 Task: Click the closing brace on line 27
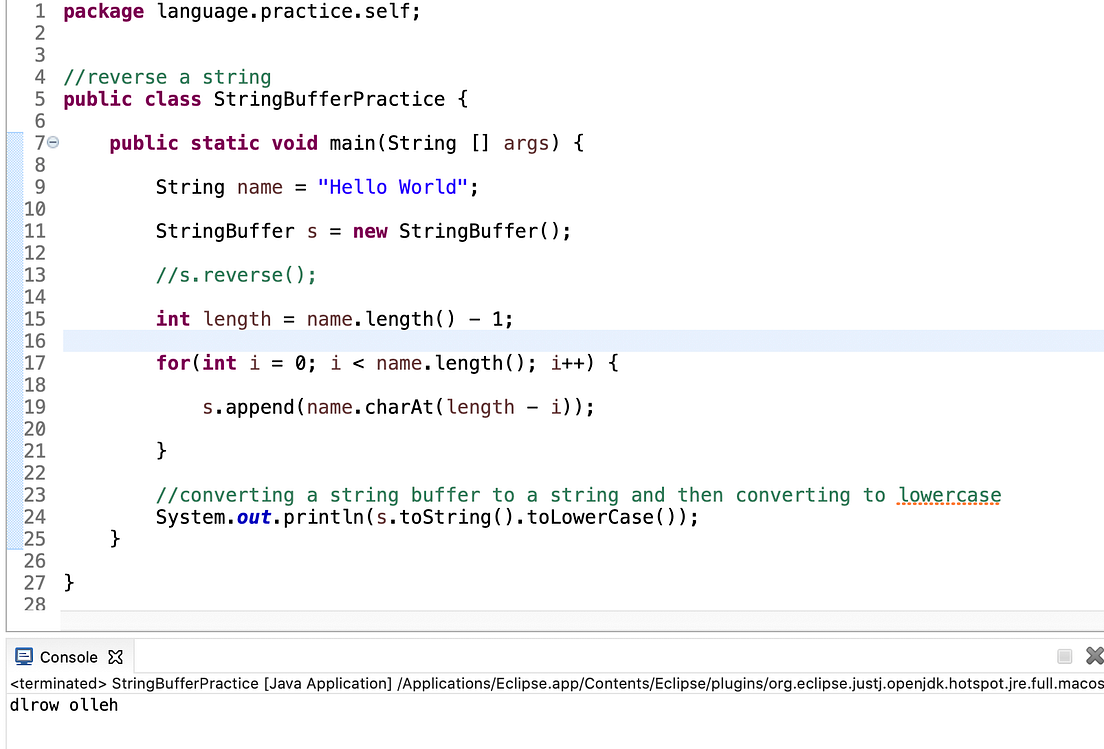click(x=69, y=583)
